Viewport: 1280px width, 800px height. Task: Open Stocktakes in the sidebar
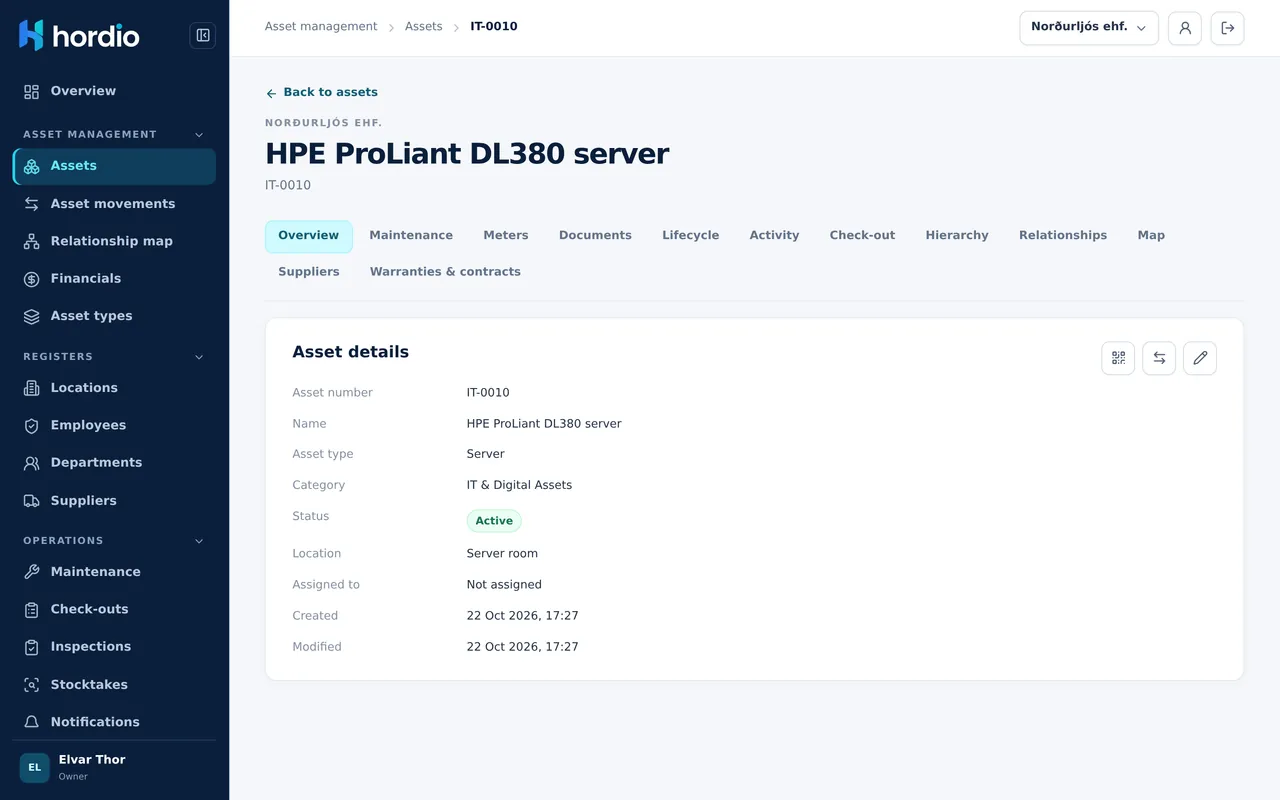click(114, 685)
